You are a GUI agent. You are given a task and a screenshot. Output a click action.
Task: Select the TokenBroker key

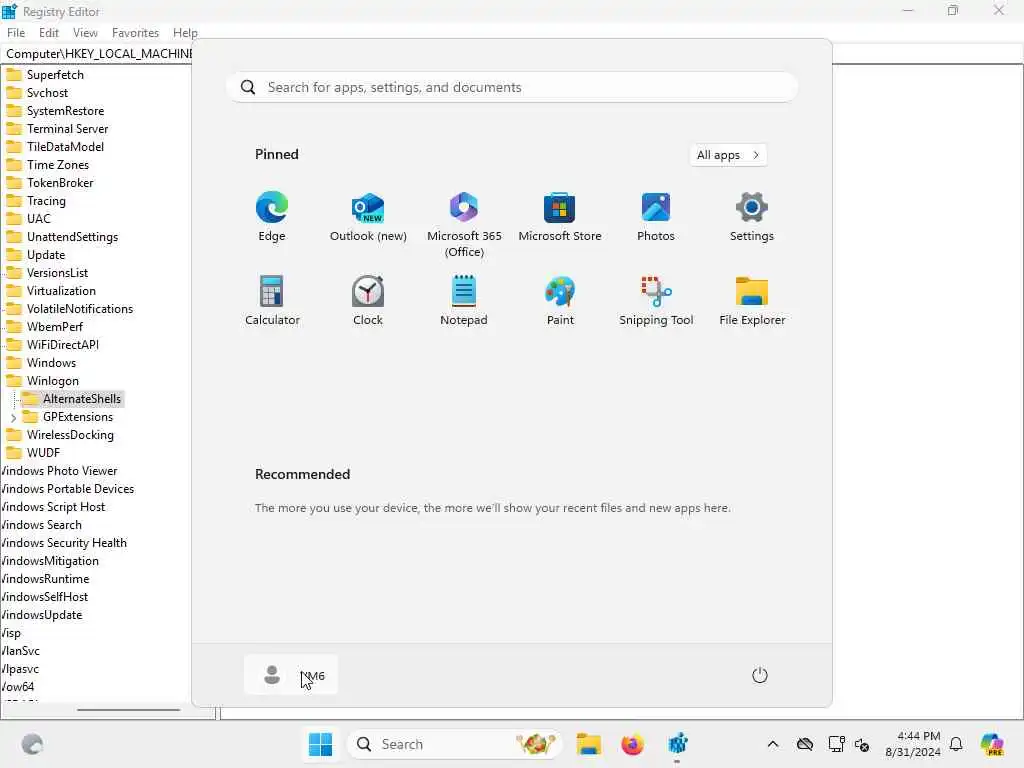pos(60,183)
